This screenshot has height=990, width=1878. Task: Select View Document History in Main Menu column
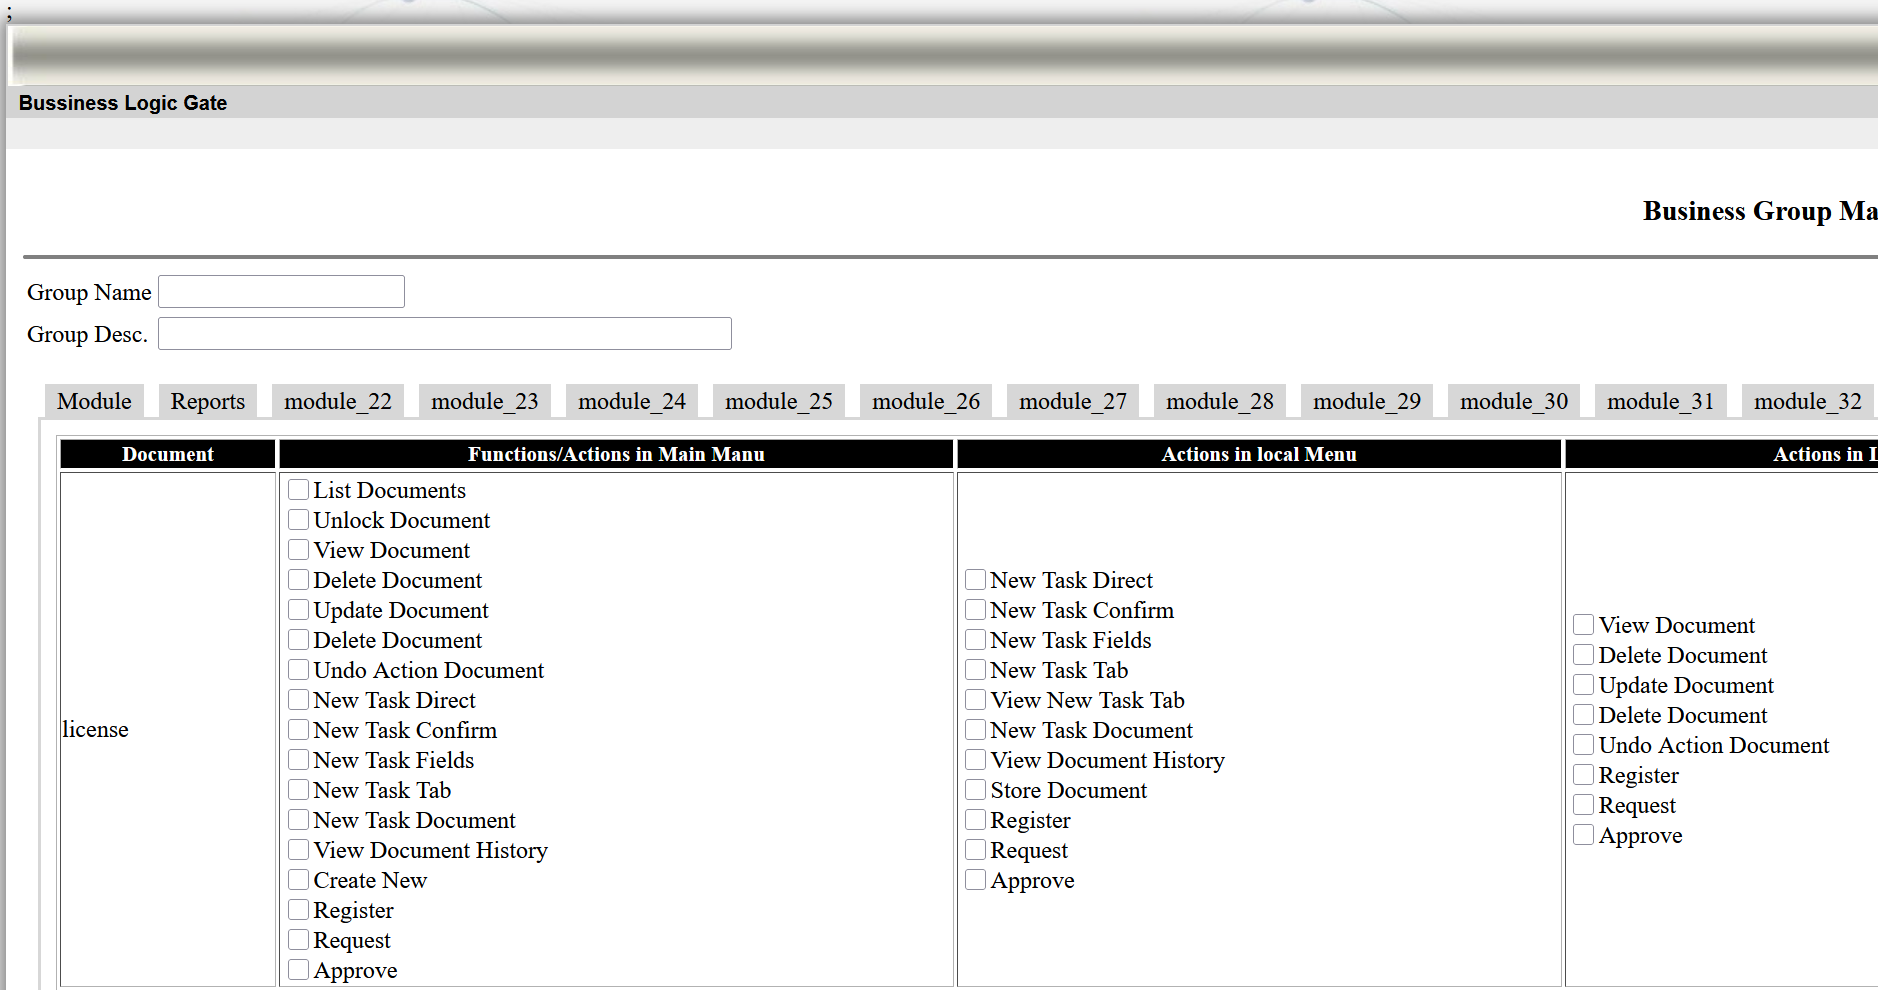tap(298, 850)
